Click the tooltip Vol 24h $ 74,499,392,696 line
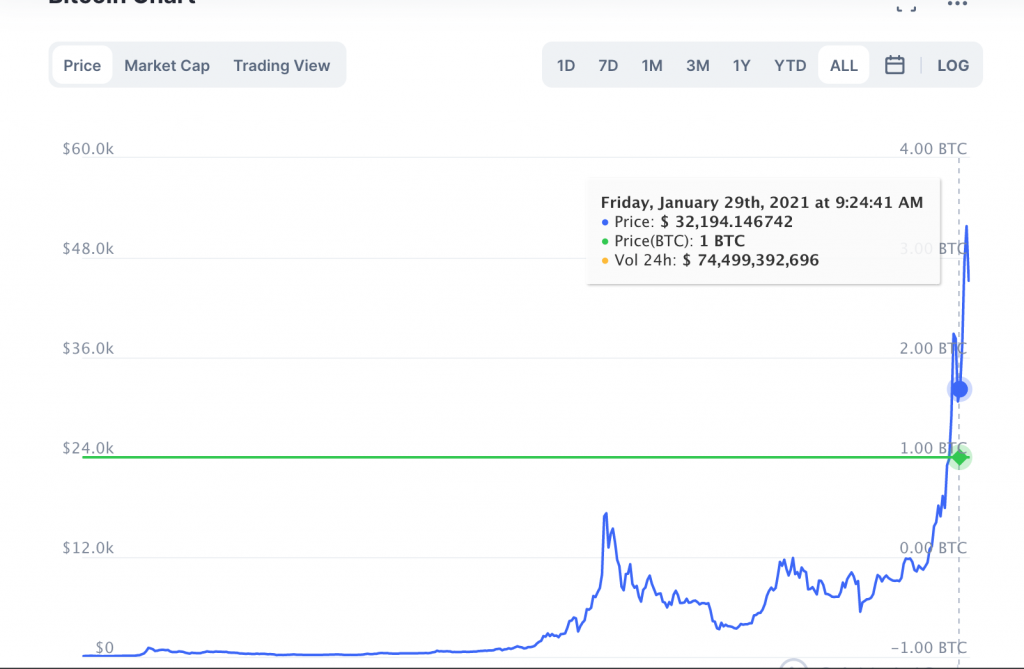 coord(710,260)
